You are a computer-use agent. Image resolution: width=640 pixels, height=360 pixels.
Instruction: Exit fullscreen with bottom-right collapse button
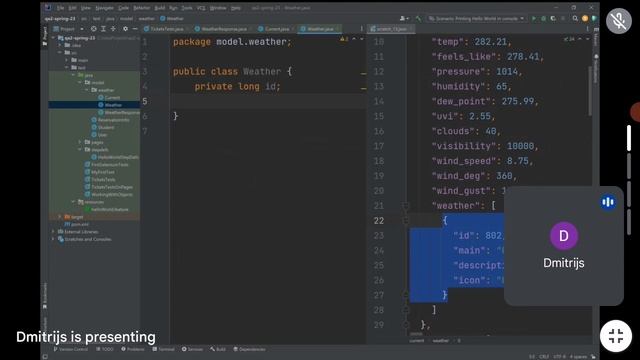[x=616, y=336]
